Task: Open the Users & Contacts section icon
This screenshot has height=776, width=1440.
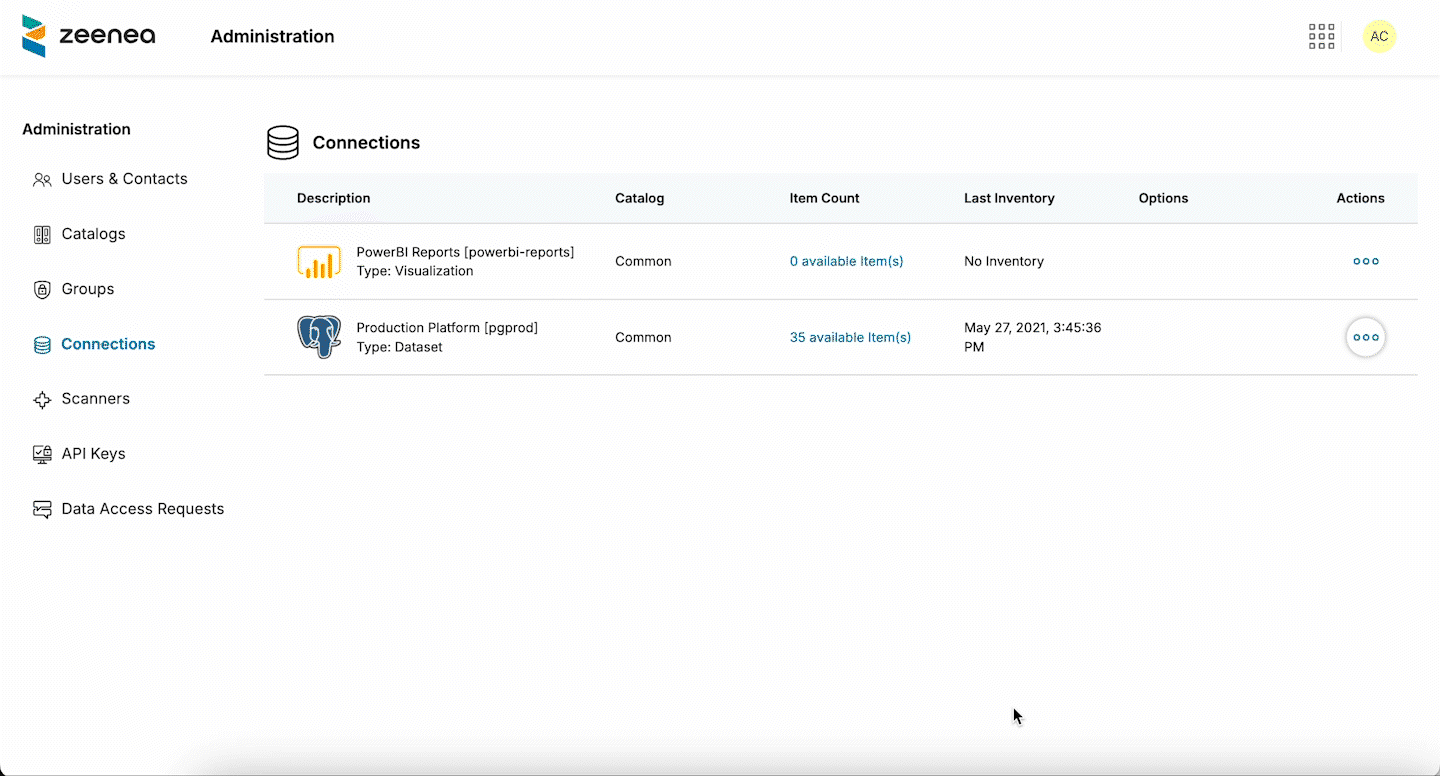Action: tap(42, 179)
